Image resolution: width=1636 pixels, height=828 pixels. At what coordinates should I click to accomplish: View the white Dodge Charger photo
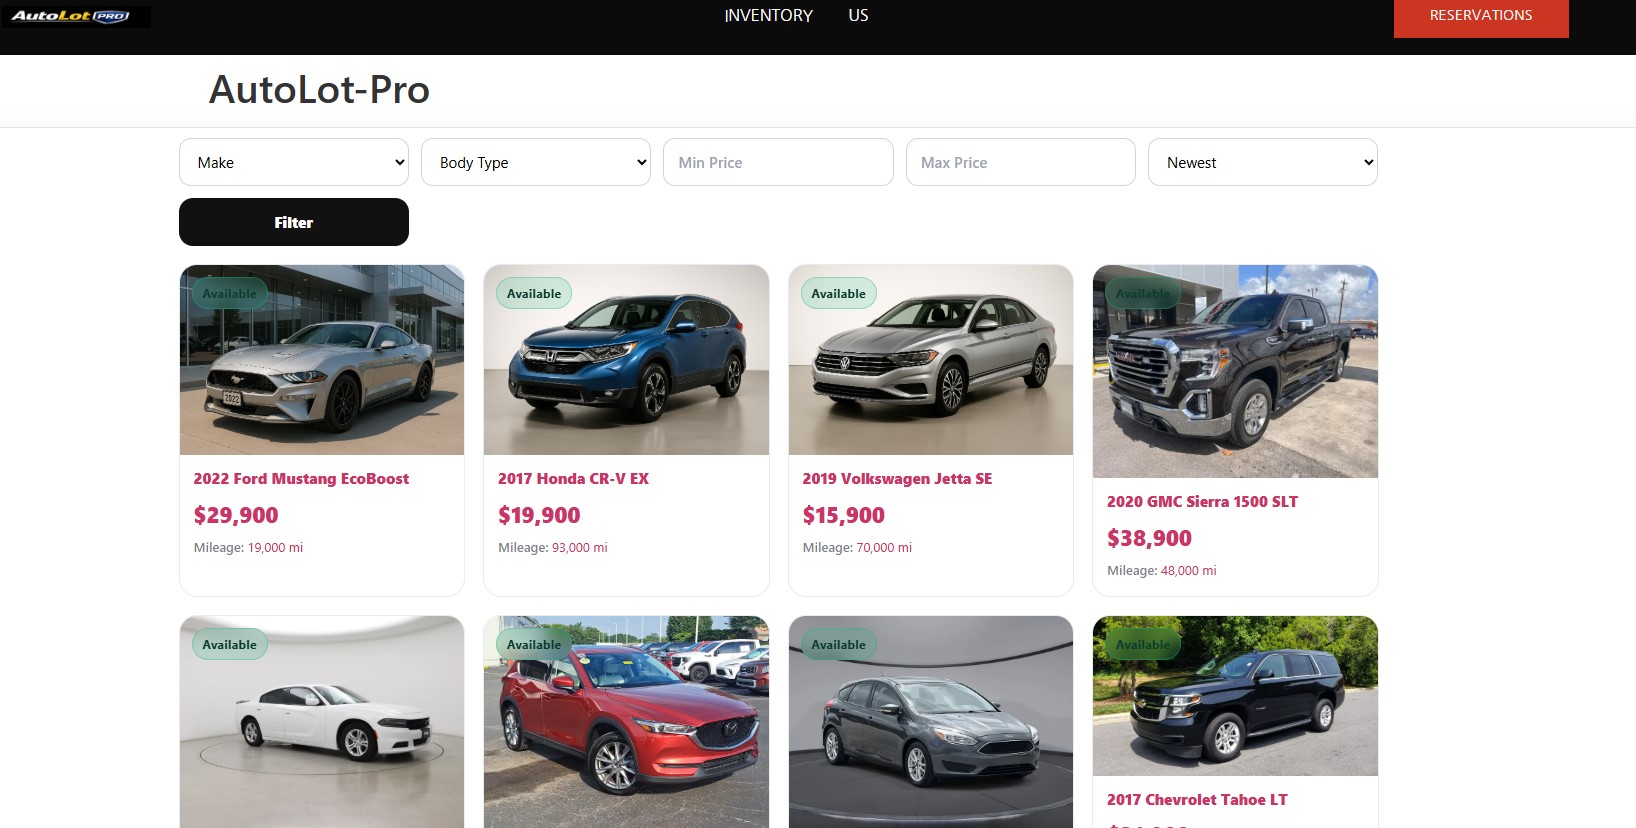(x=322, y=722)
